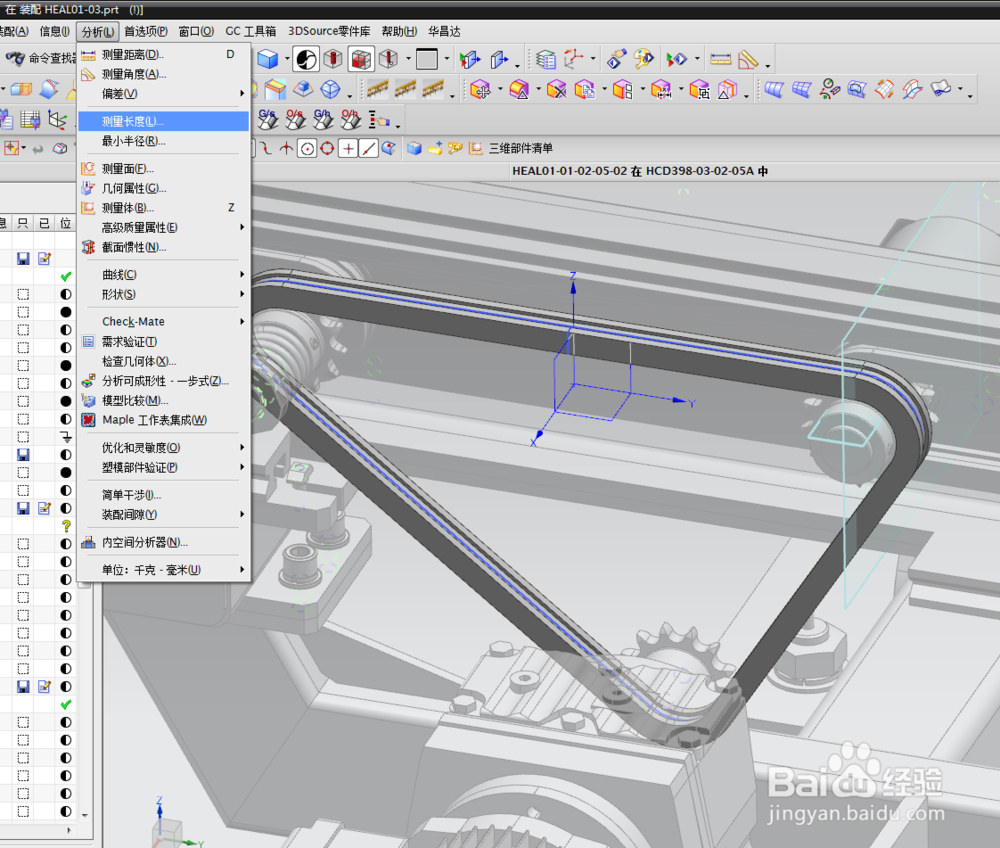Viewport: 1000px width, 848px height.
Task: Expand the 偏差(V) submenu arrow
Action: pyautogui.click(x=242, y=94)
